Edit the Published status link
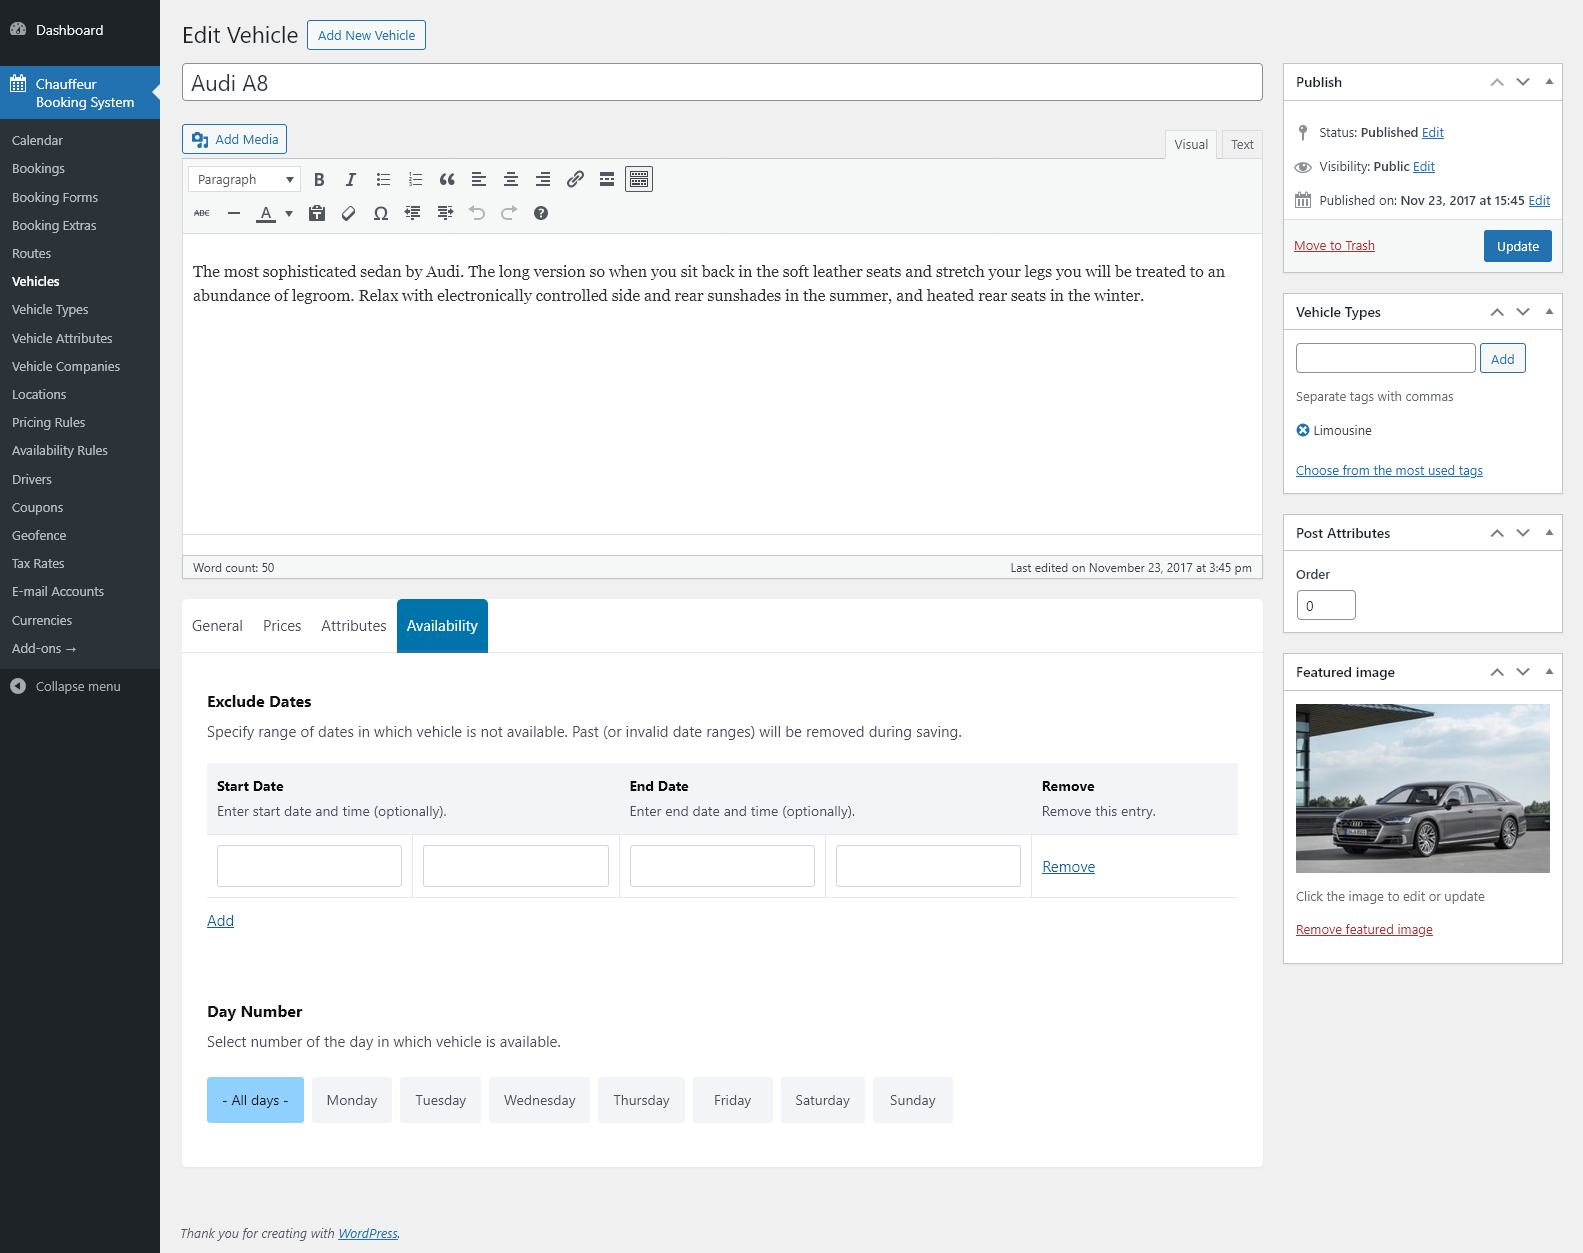The height and width of the screenshot is (1253, 1583). pyautogui.click(x=1433, y=133)
